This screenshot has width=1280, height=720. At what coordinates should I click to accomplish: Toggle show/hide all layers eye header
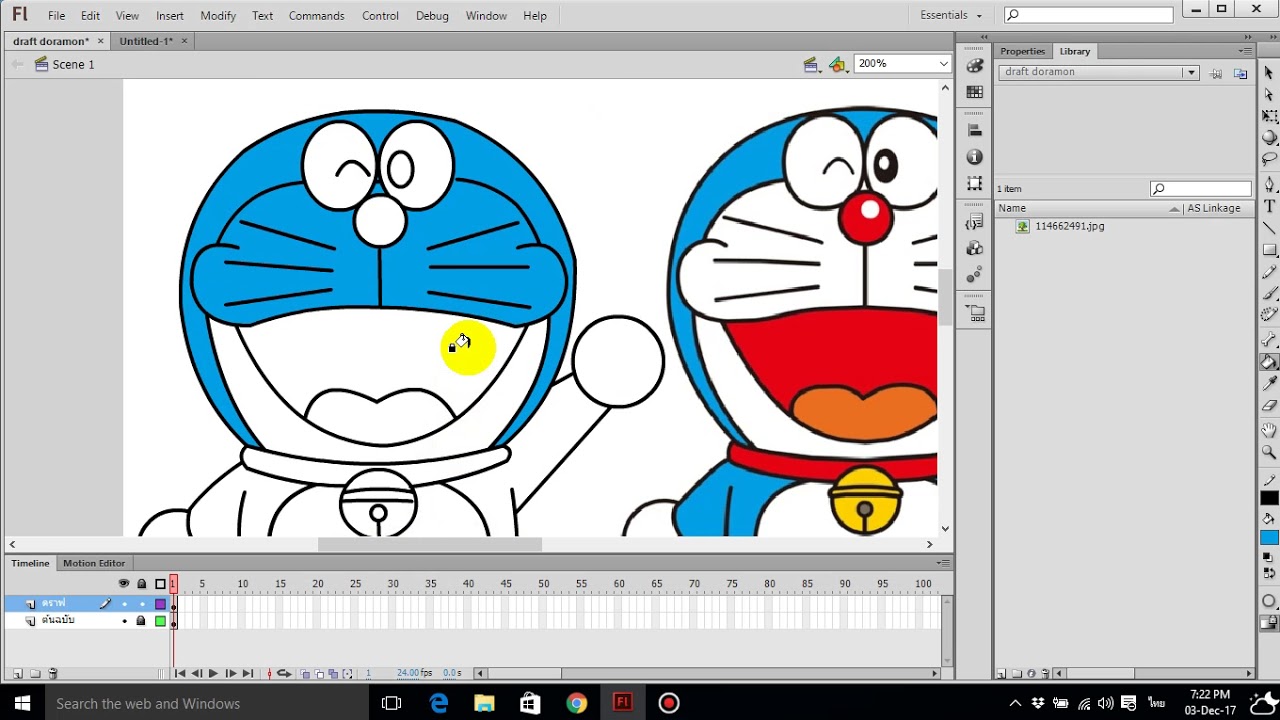(x=124, y=584)
